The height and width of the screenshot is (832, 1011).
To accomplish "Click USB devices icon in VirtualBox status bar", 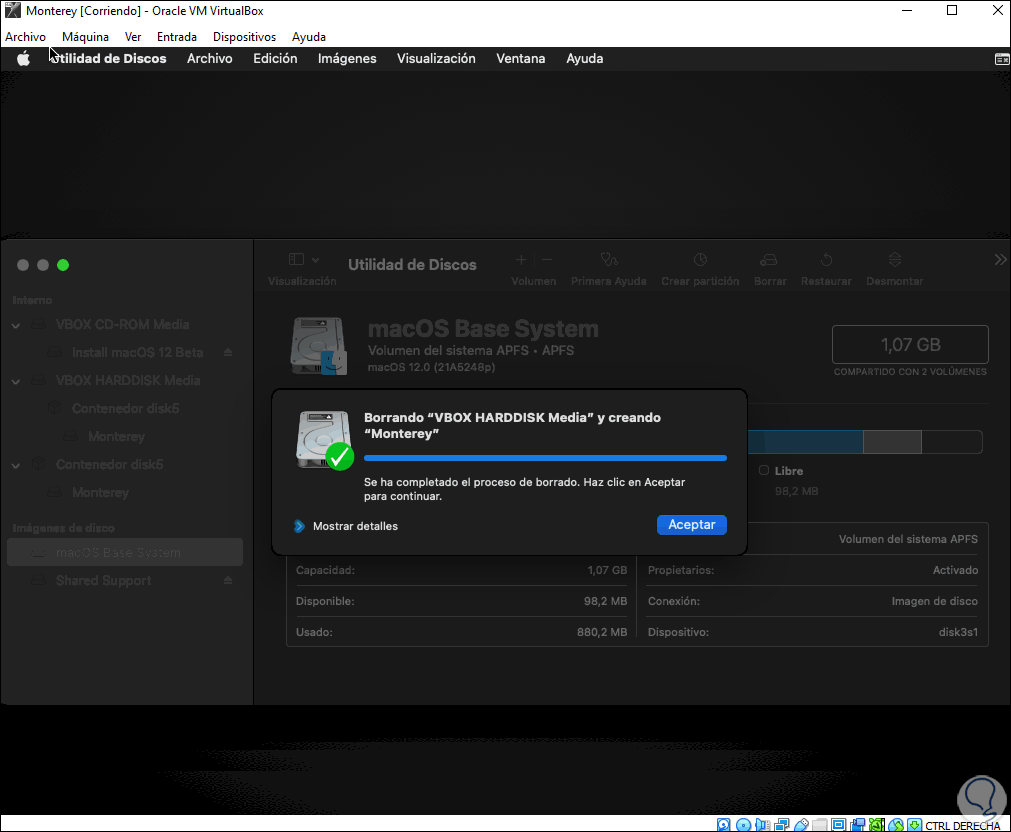I will pyautogui.click(x=801, y=824).
